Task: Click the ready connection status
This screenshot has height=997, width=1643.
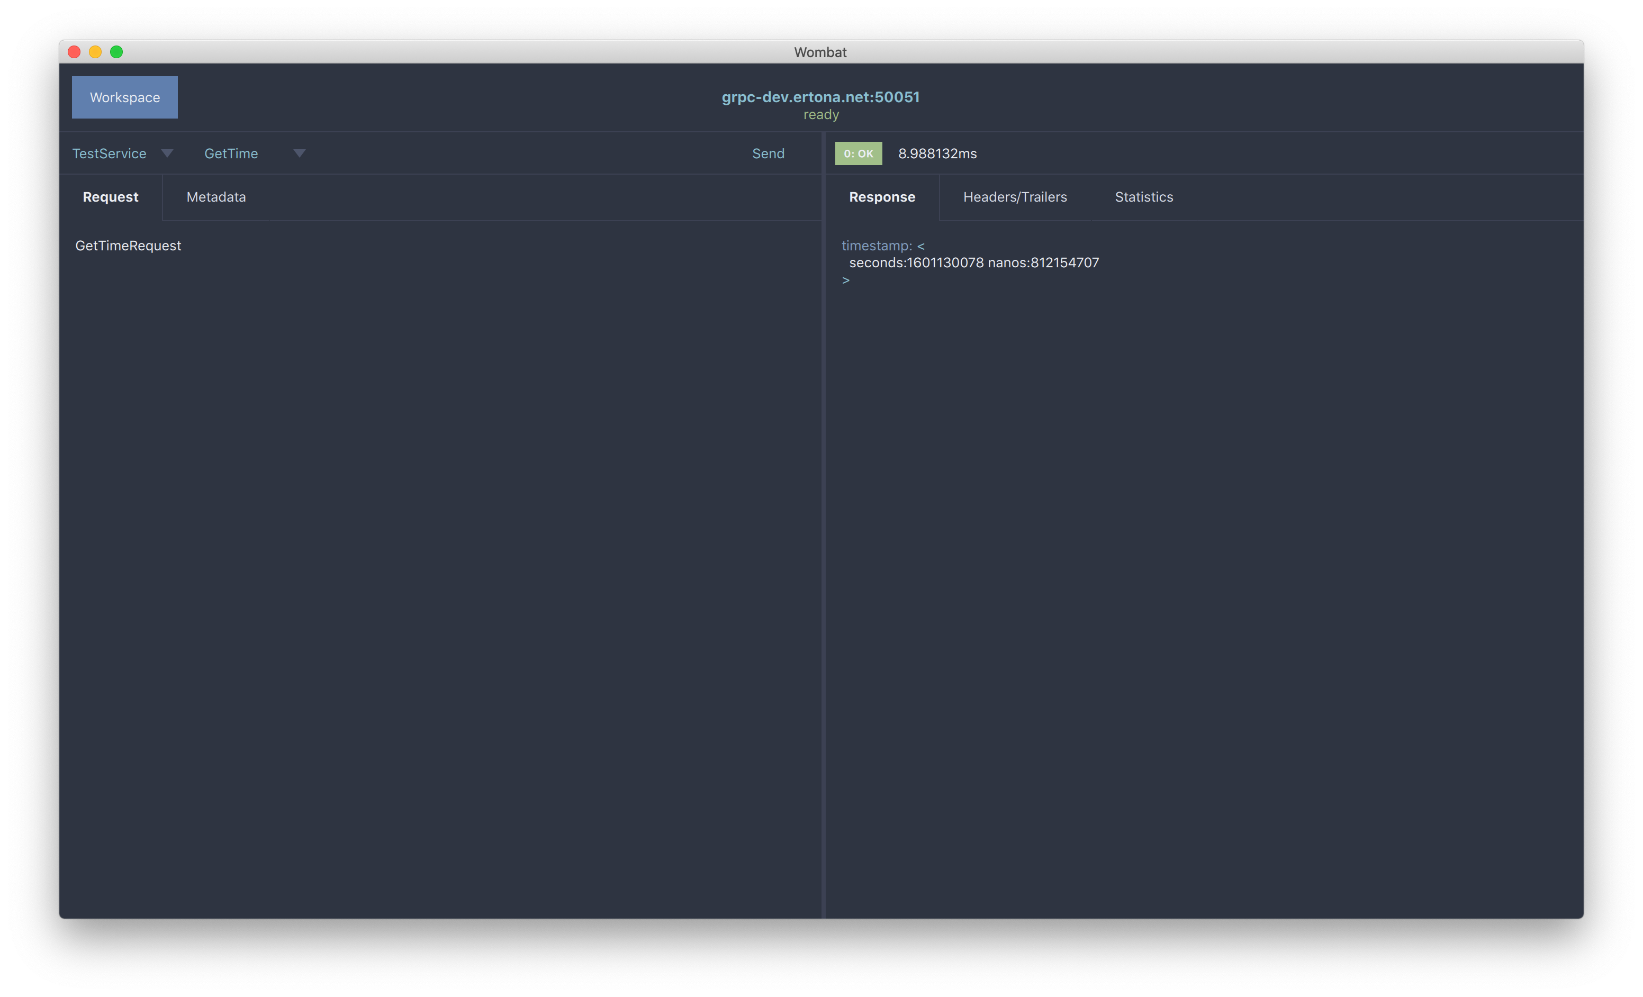Action: 821,115
